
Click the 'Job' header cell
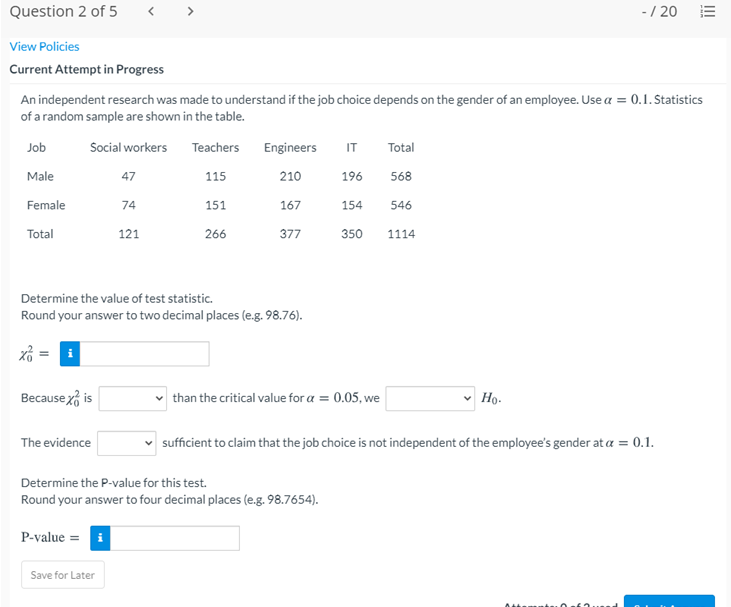36,147
